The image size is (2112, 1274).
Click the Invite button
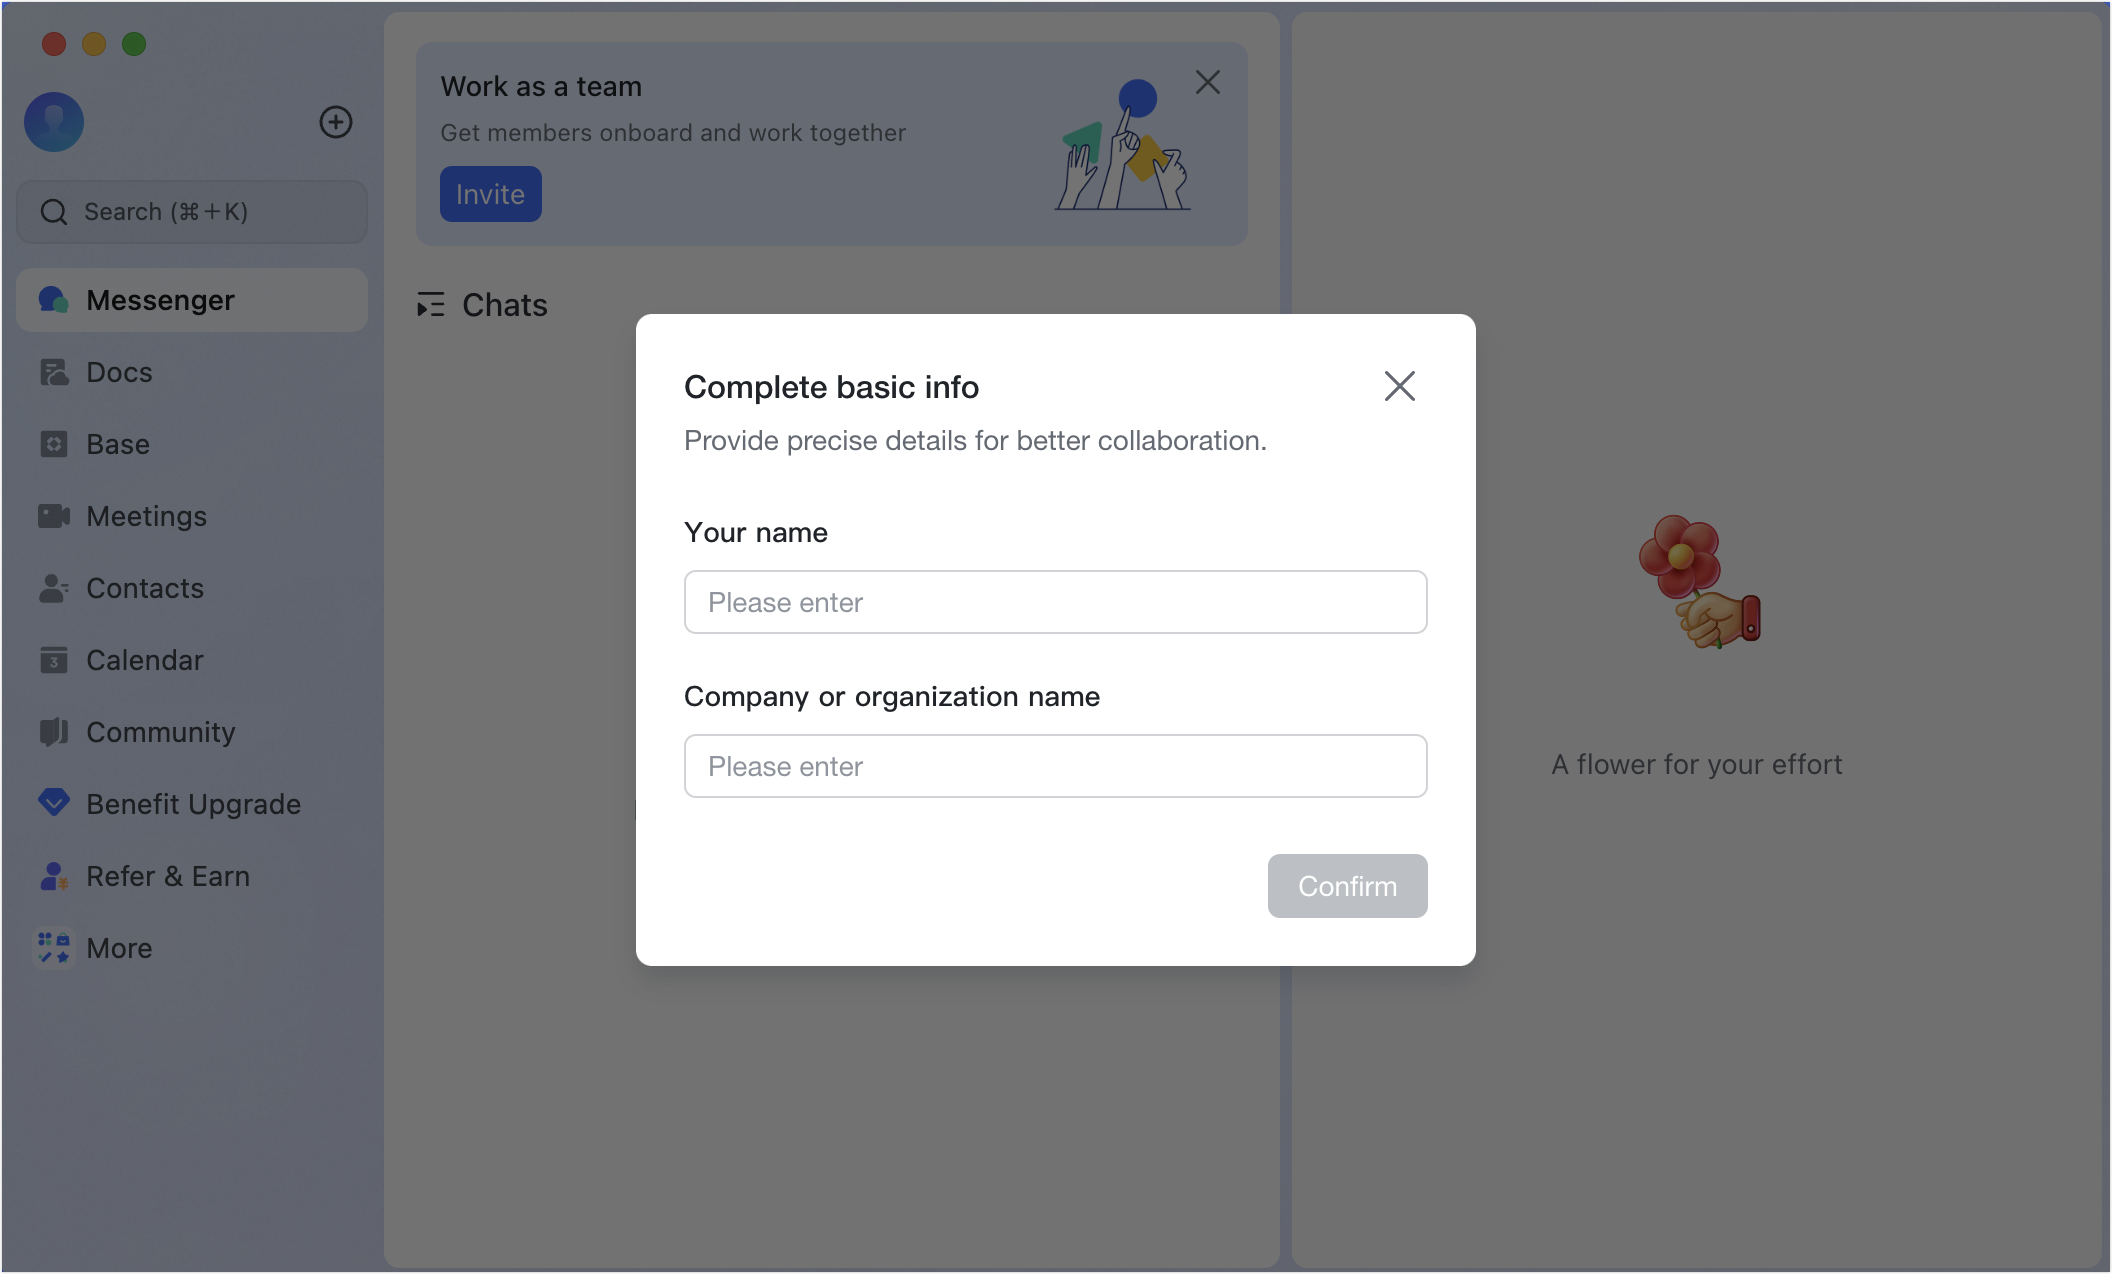490,193
